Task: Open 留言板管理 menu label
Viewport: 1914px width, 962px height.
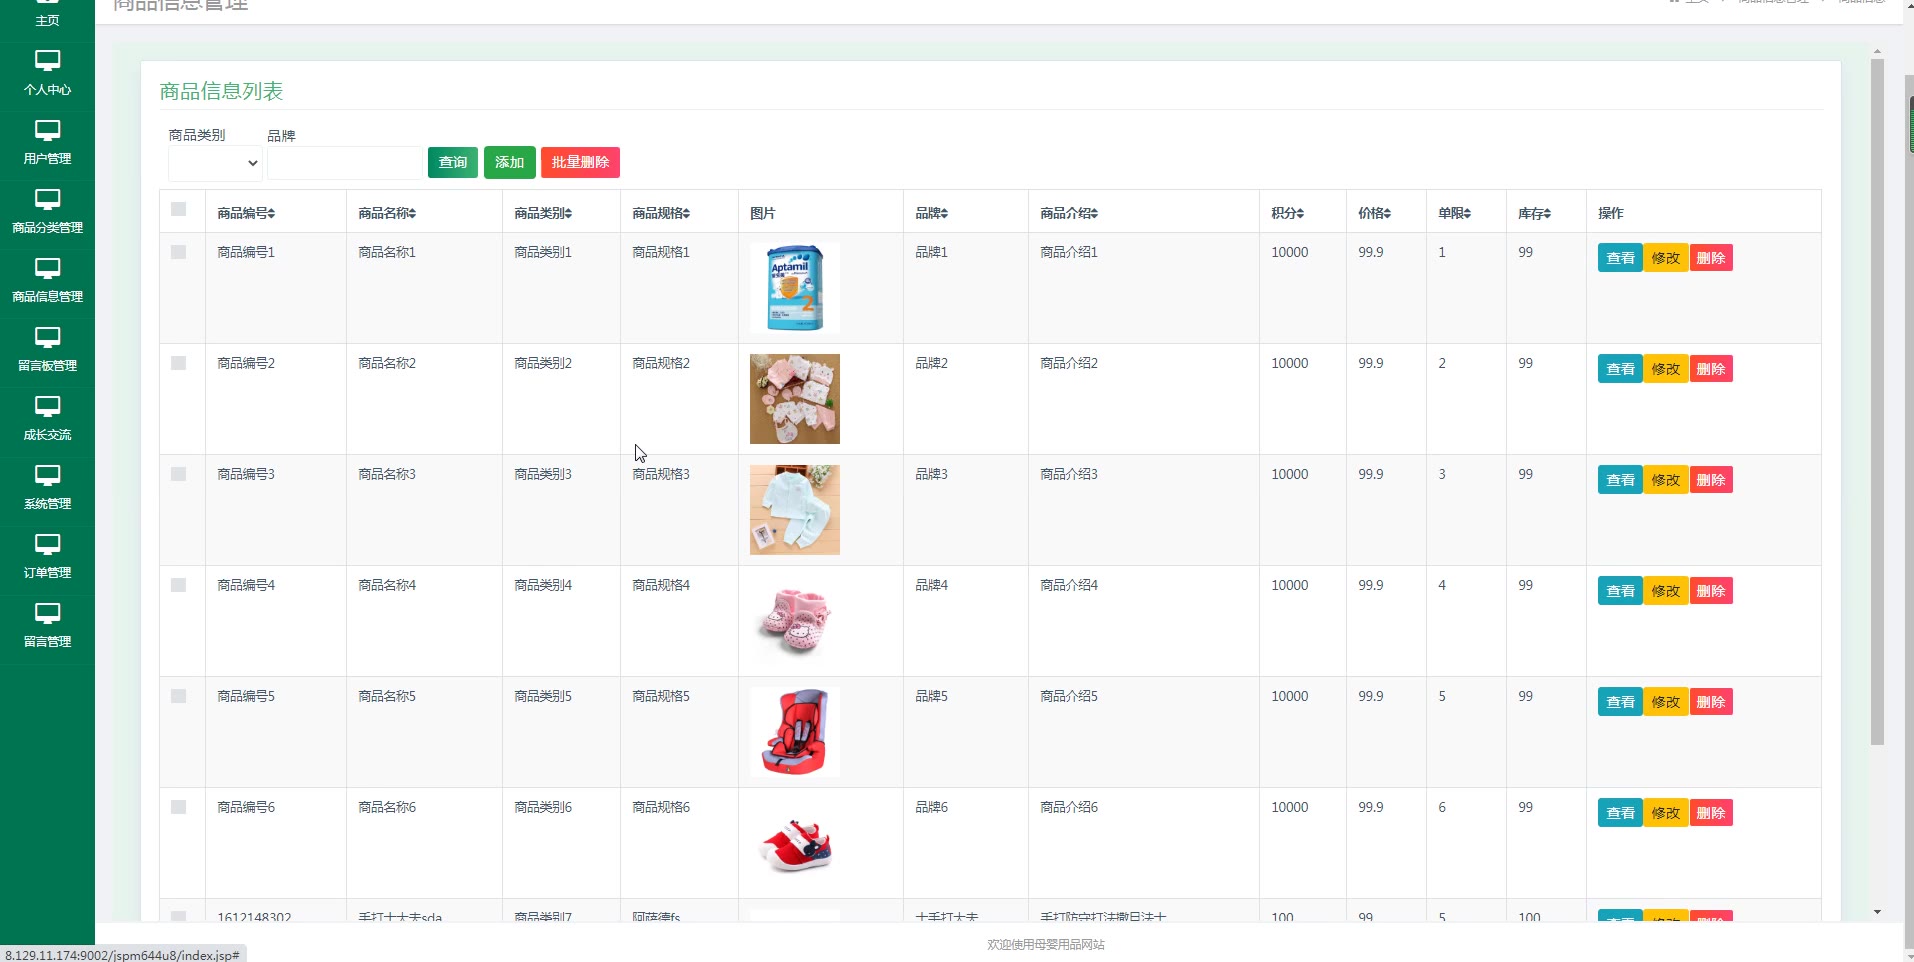Action: tap(47, 366)
